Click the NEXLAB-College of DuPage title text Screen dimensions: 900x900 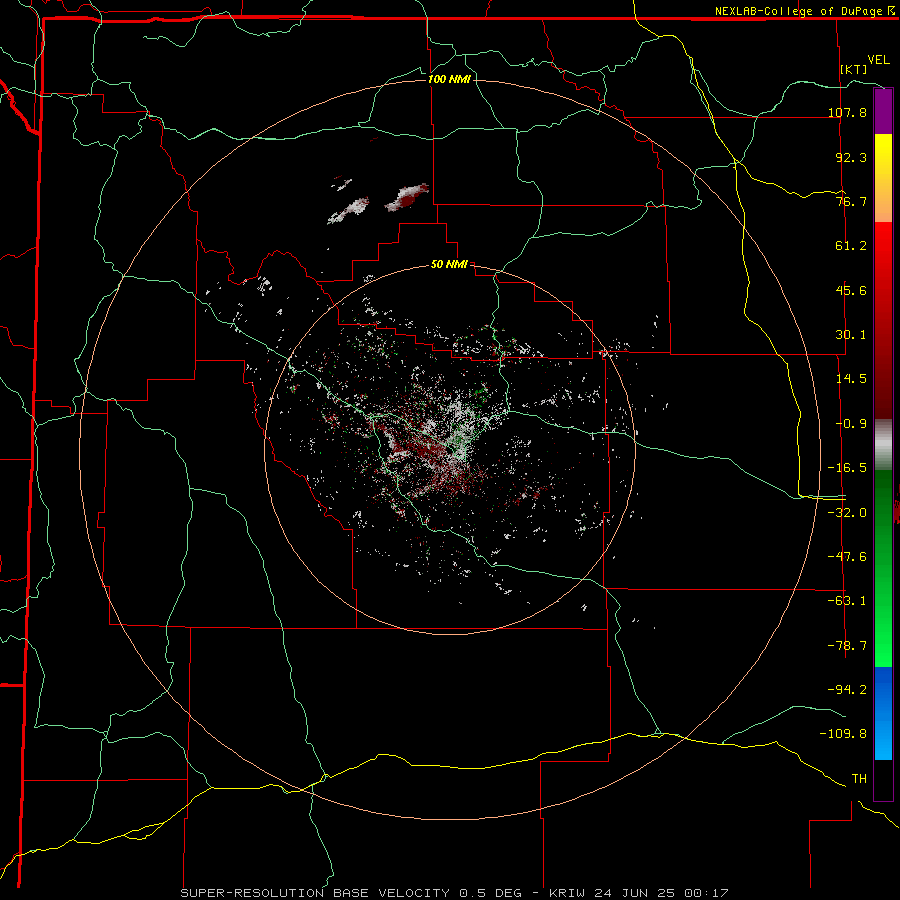tap(798, 11)
